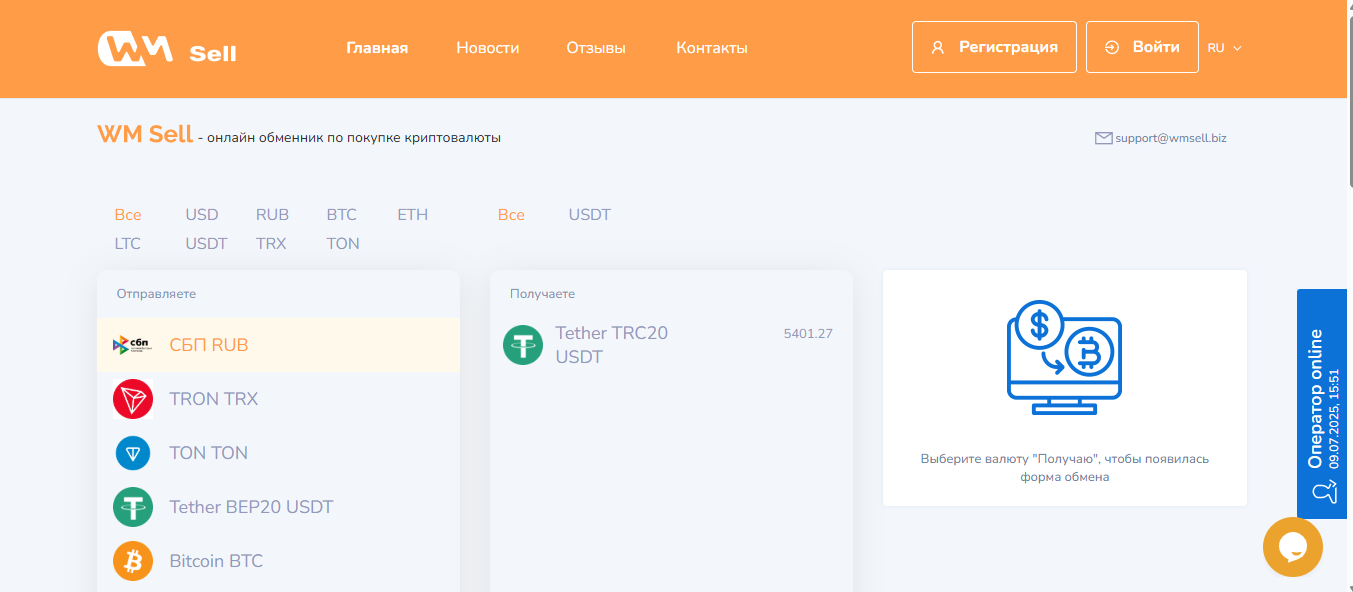Image resolution: width=1353 pixels, height=592 pixels.
Task: Click the green Tether BEP20 coin icon
Action: click(x=132, y=507)
